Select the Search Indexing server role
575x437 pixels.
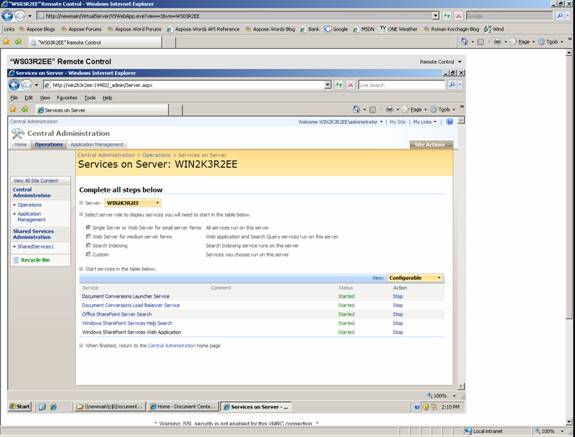point(88,245)
